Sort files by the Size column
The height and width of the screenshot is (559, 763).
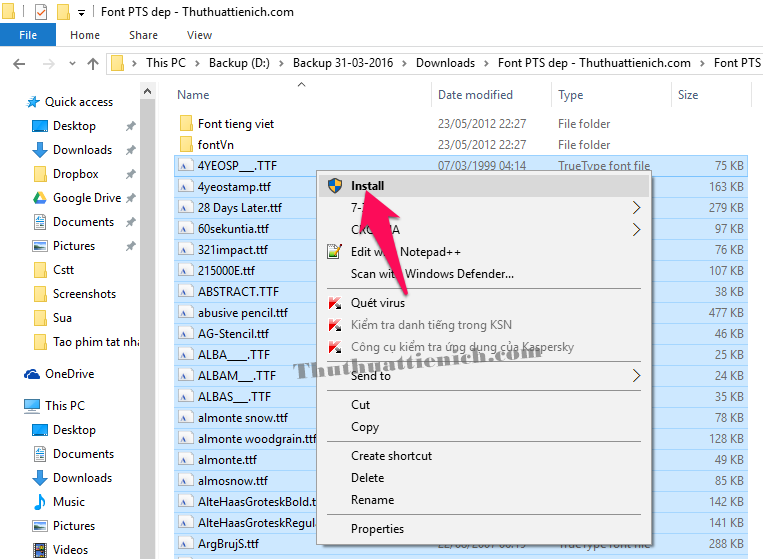688,95
